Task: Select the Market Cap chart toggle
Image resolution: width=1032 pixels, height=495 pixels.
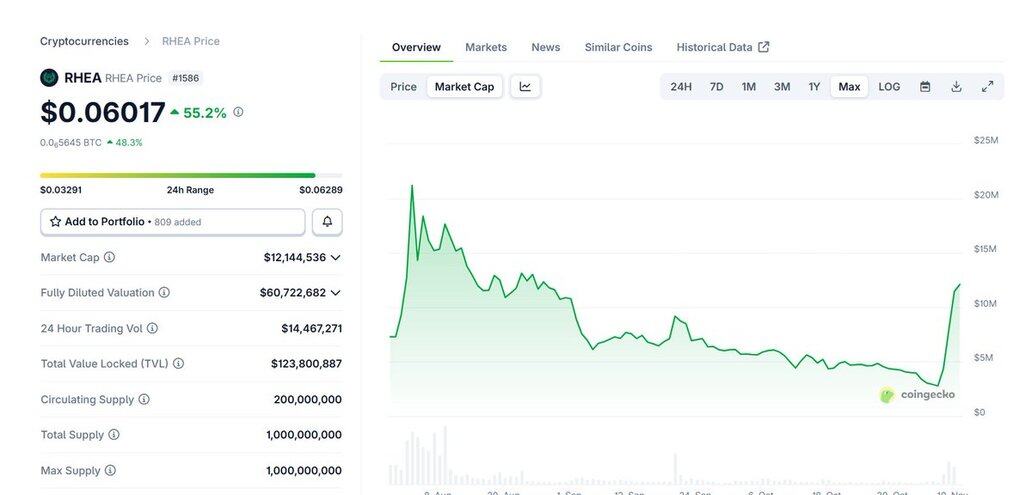Action: tap(464, 87)
